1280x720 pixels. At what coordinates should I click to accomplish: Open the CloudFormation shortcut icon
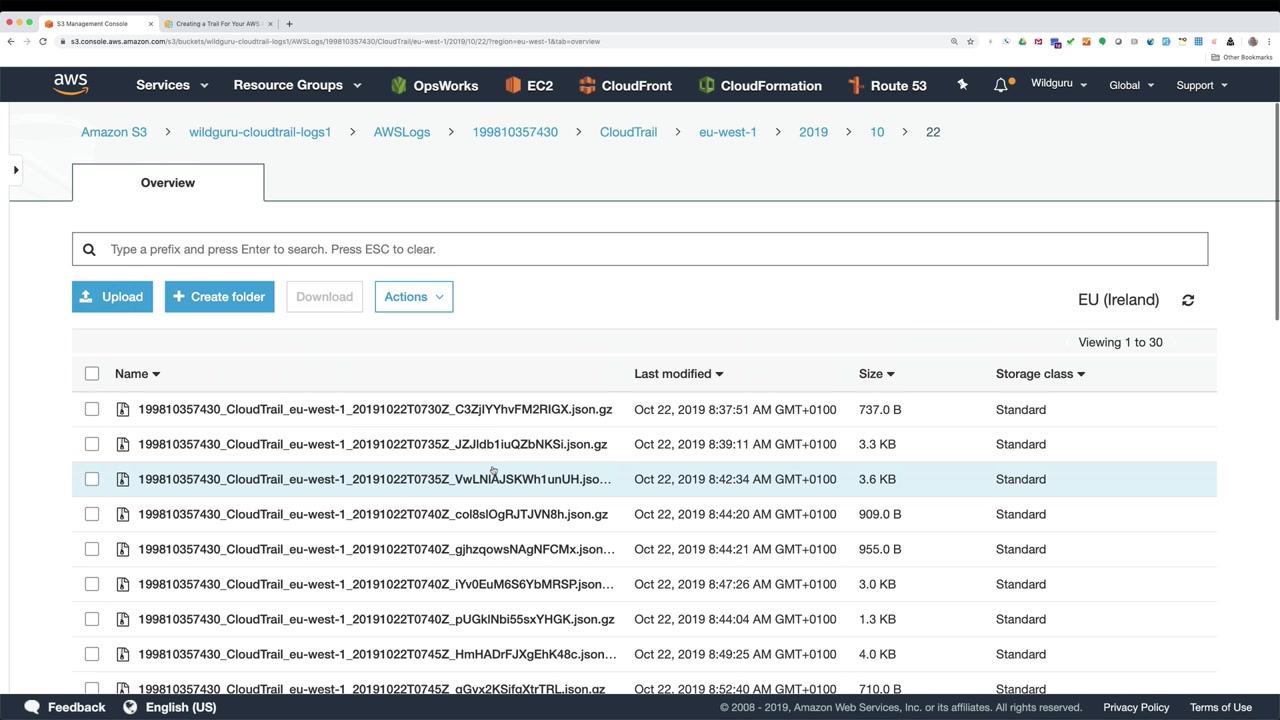tap(707, 85)
